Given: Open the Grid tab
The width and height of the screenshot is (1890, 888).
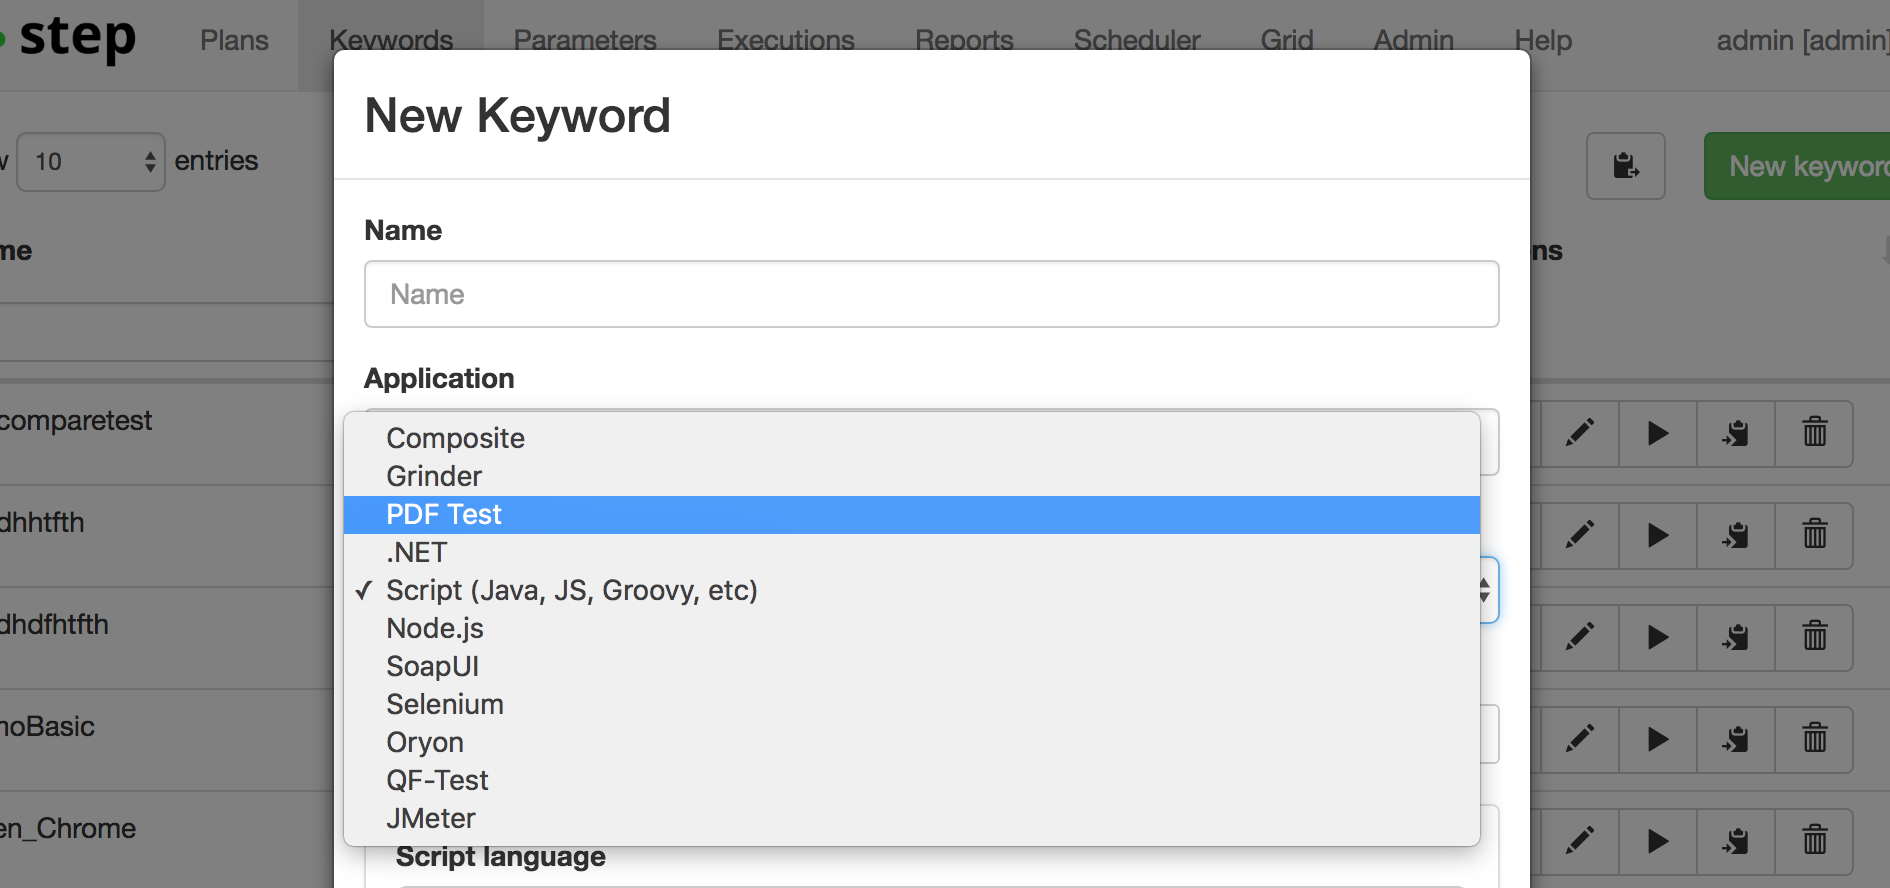Looking at the screenshot, I should [x=1287, y=41].
